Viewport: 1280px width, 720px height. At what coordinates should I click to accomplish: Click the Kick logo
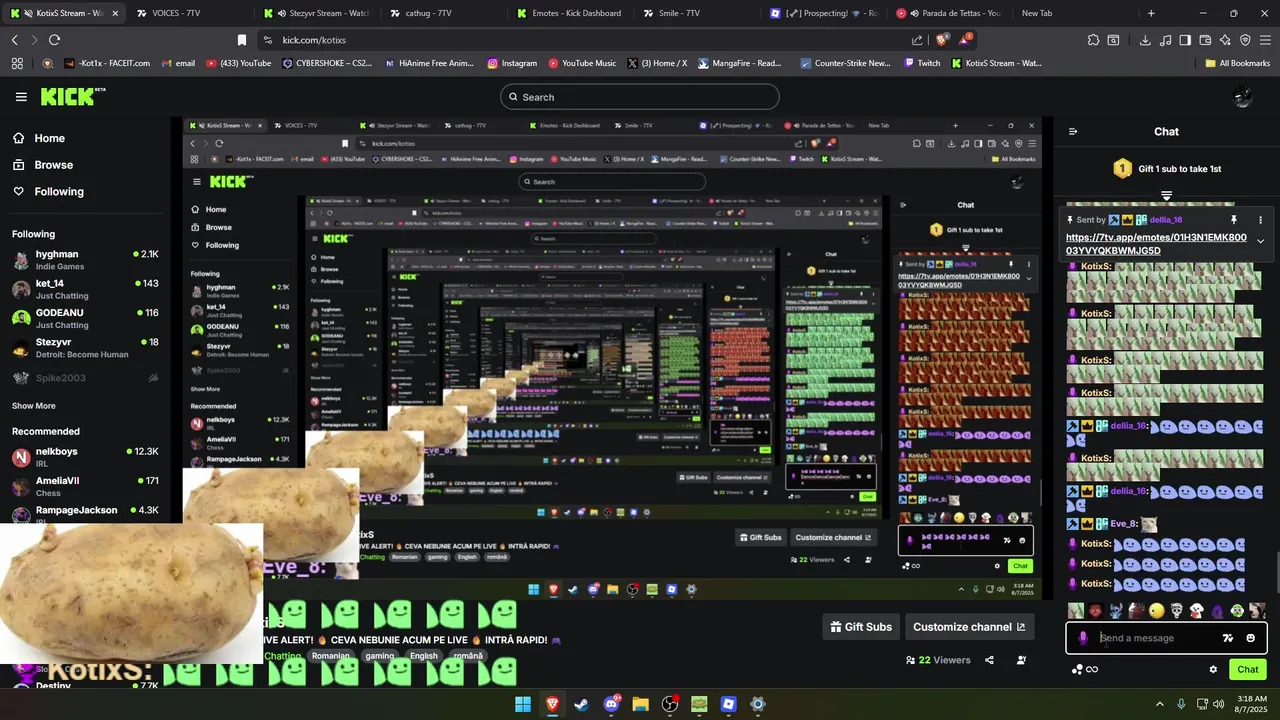click(x=73, y=97)
